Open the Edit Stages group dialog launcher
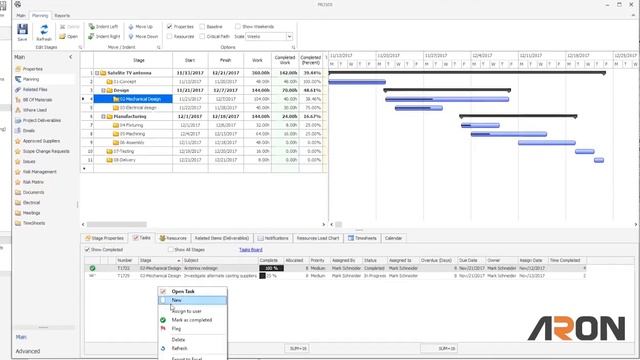Image resolution: width=640 pixels, height=360 pixels. coord(80,47)
